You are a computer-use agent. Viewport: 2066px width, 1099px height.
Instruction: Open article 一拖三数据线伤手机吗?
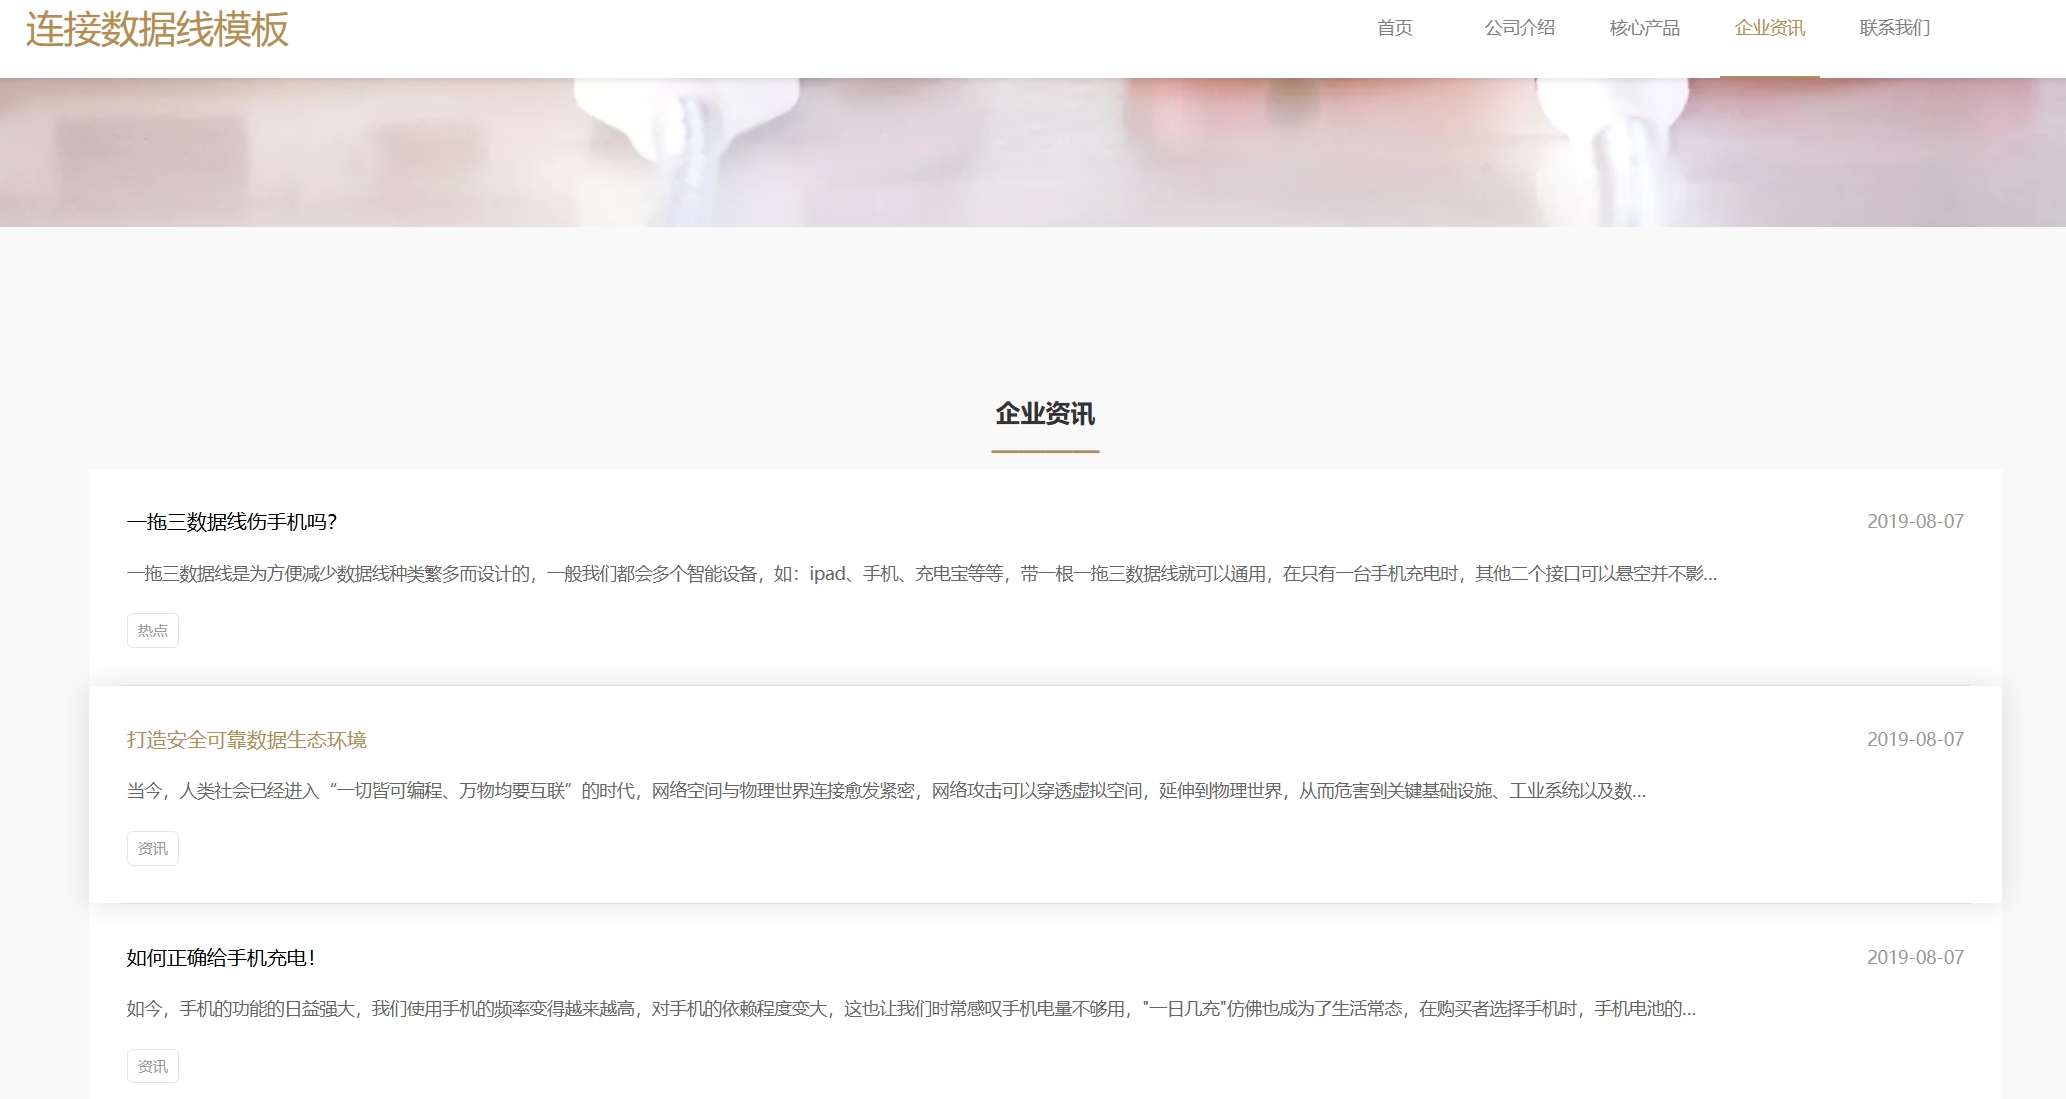click(x=232, y=522)
